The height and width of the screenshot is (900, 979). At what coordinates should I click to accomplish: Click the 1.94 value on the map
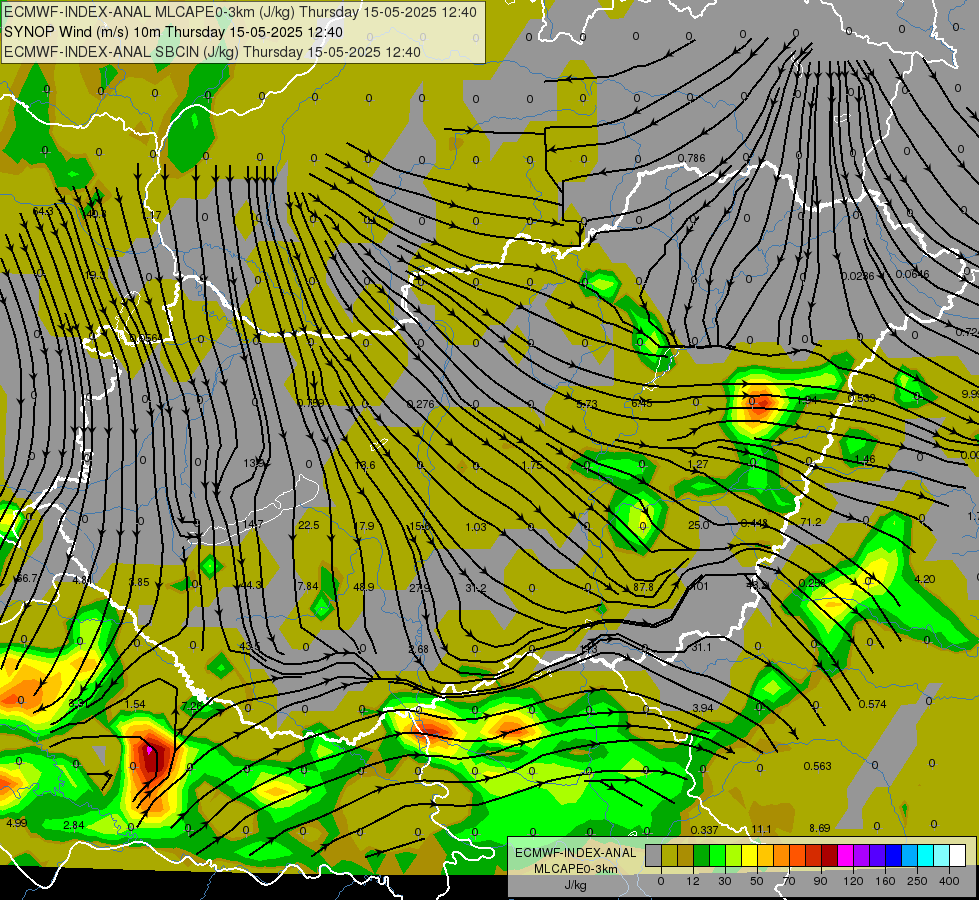(807, 400)
